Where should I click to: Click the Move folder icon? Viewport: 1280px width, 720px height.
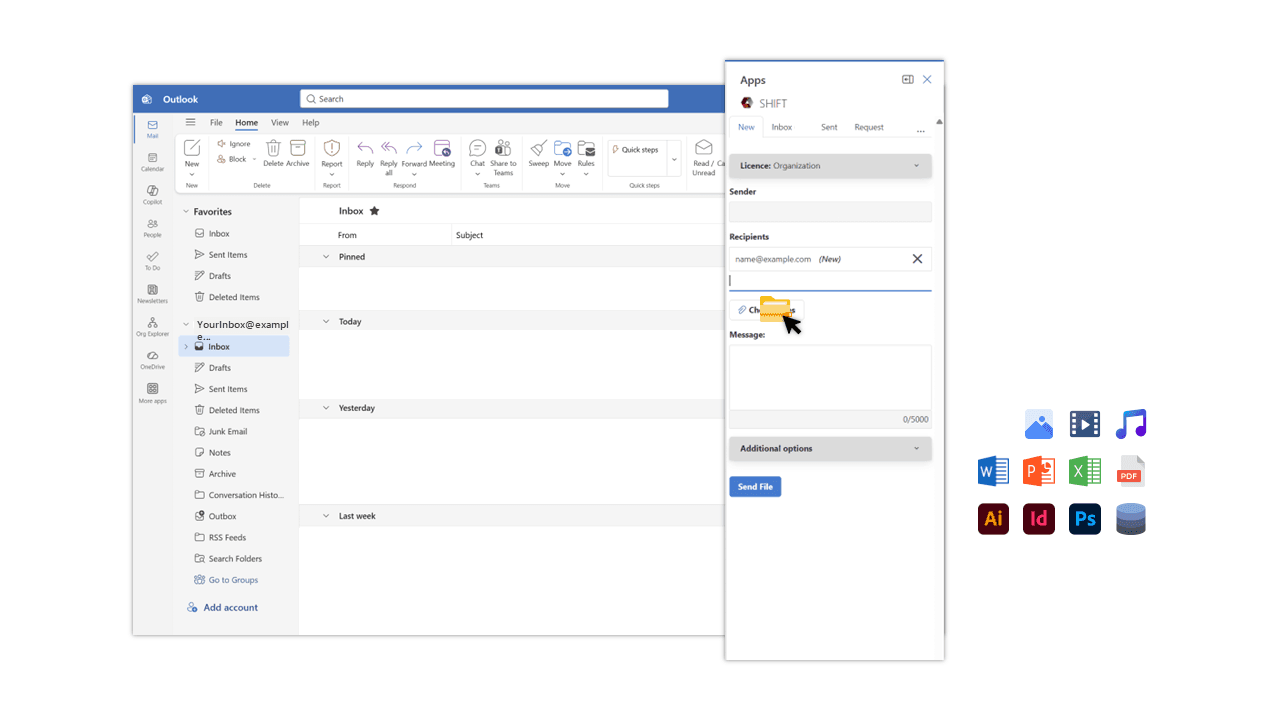(x=563, y=148)
